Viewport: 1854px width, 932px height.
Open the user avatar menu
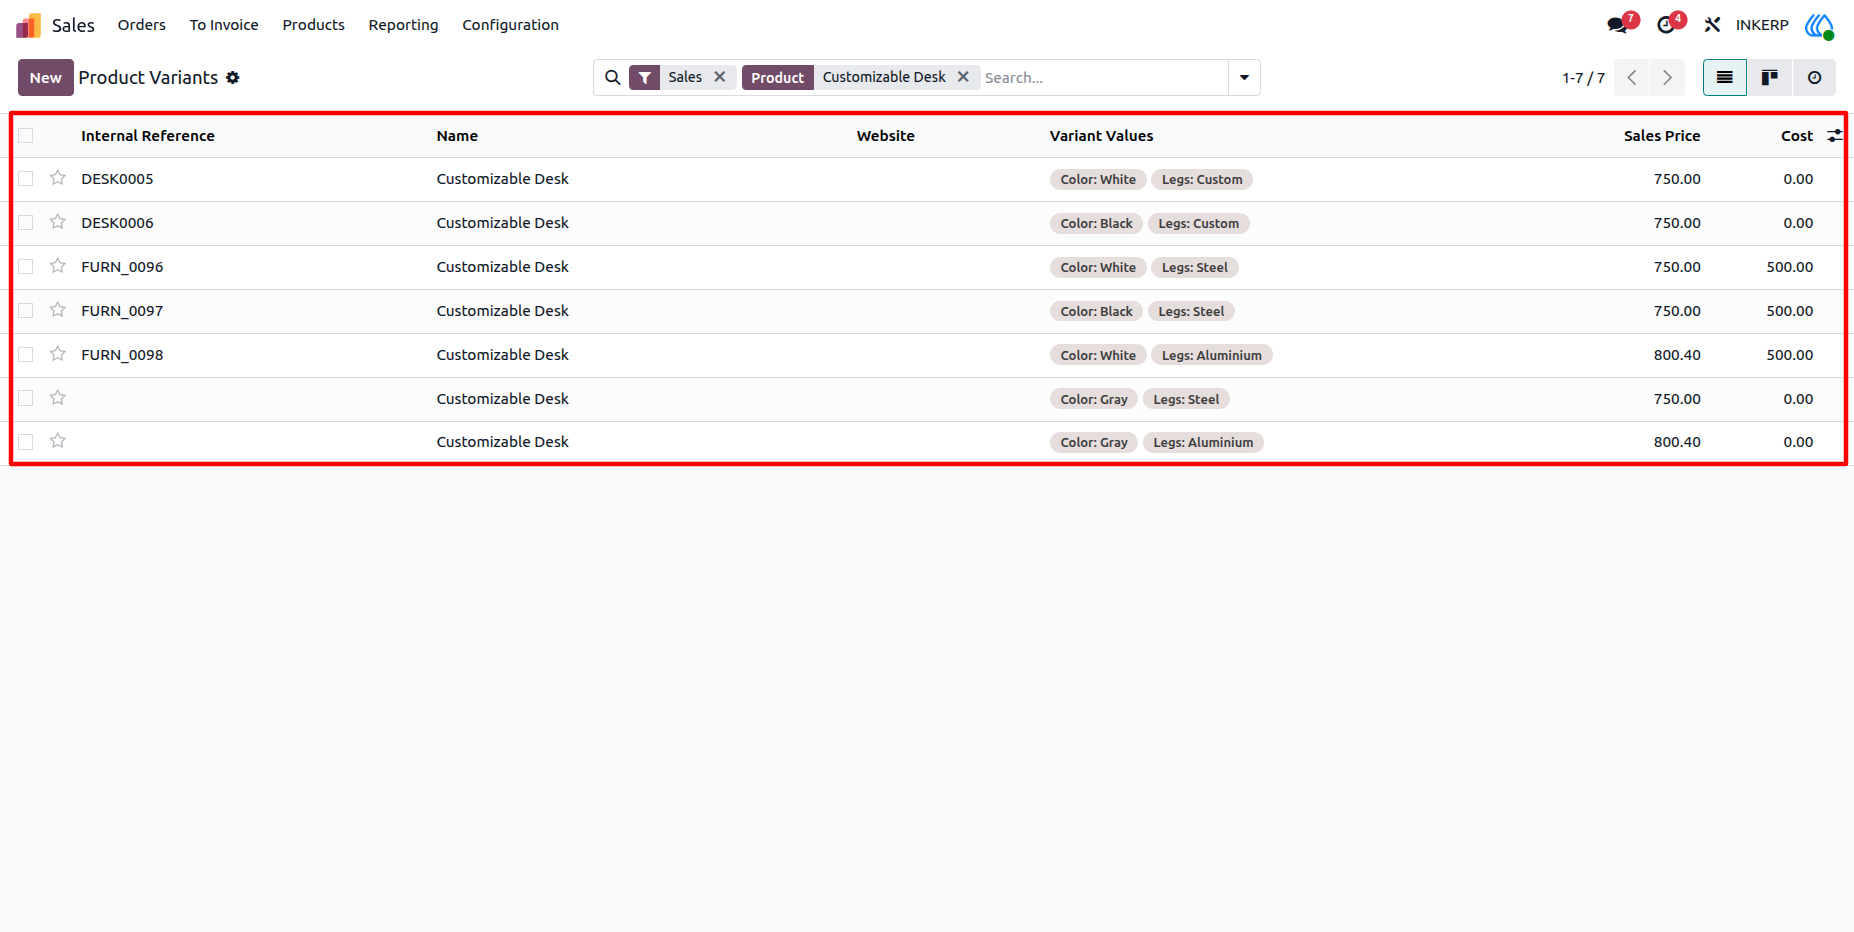click(x=1819, y=25)
